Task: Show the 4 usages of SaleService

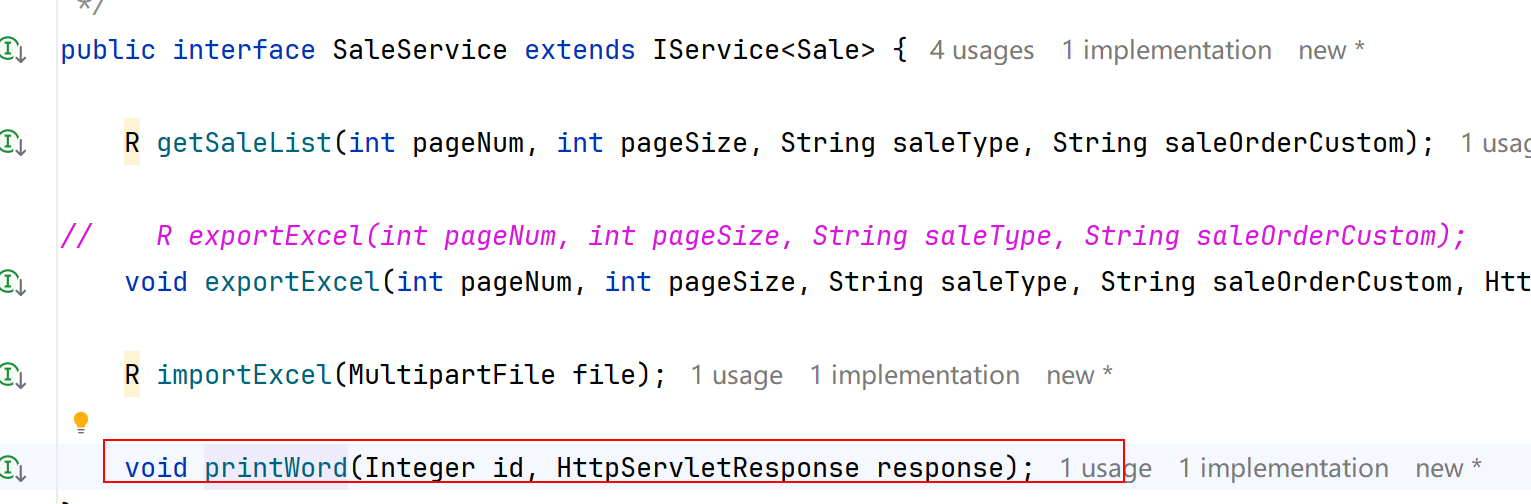Action: 981,50
